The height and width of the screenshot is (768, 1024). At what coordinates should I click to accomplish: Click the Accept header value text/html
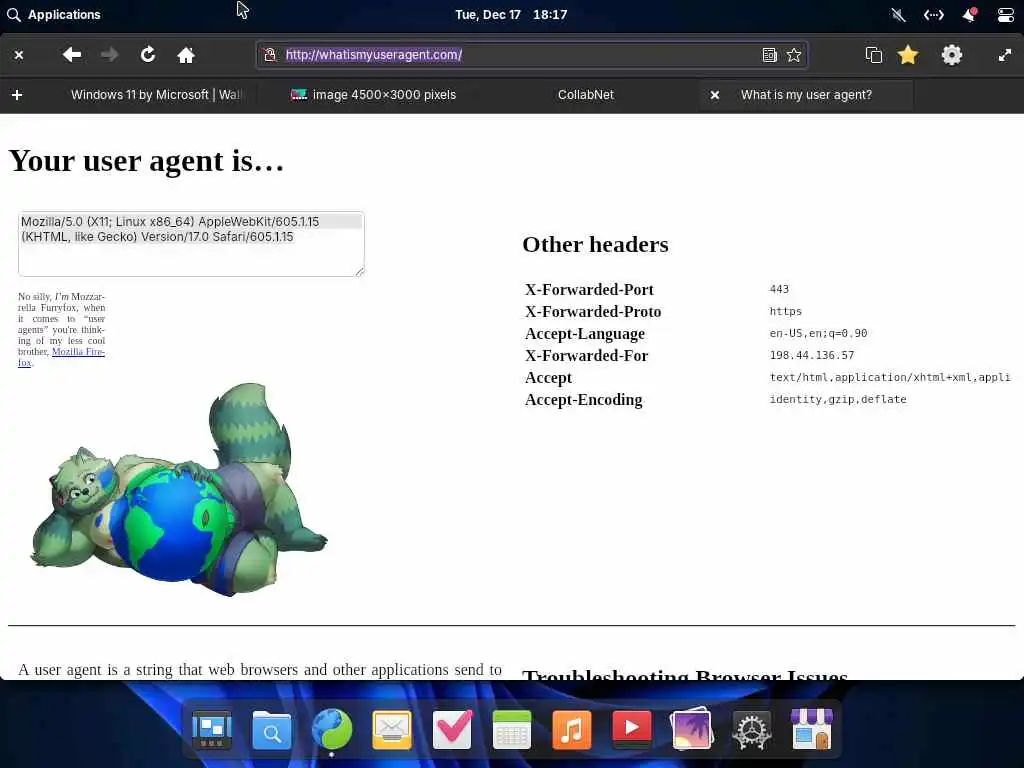coord(890,377)
